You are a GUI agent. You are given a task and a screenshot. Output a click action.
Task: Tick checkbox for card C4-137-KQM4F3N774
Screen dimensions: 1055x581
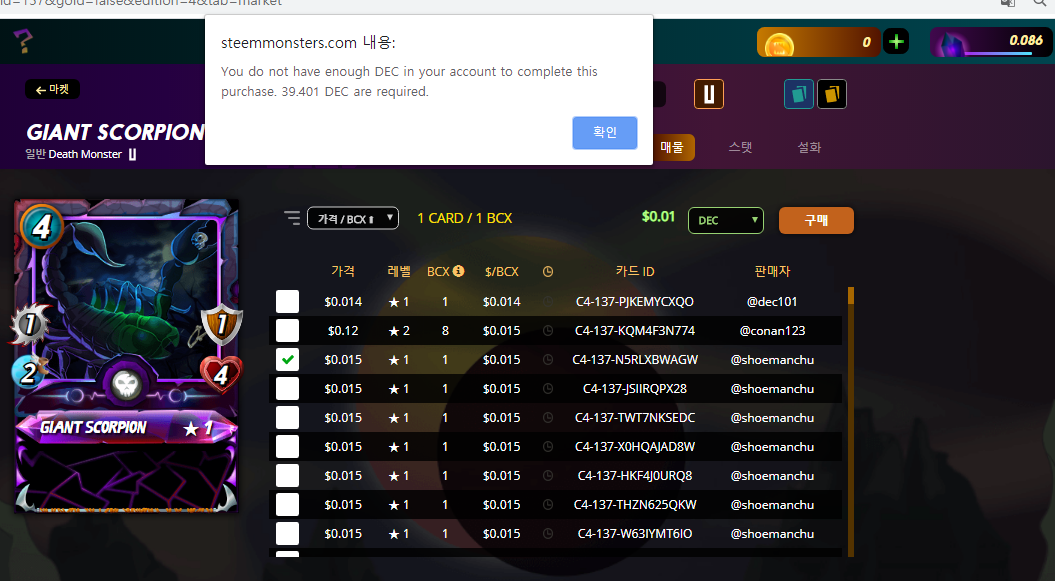tap(287, 331)
